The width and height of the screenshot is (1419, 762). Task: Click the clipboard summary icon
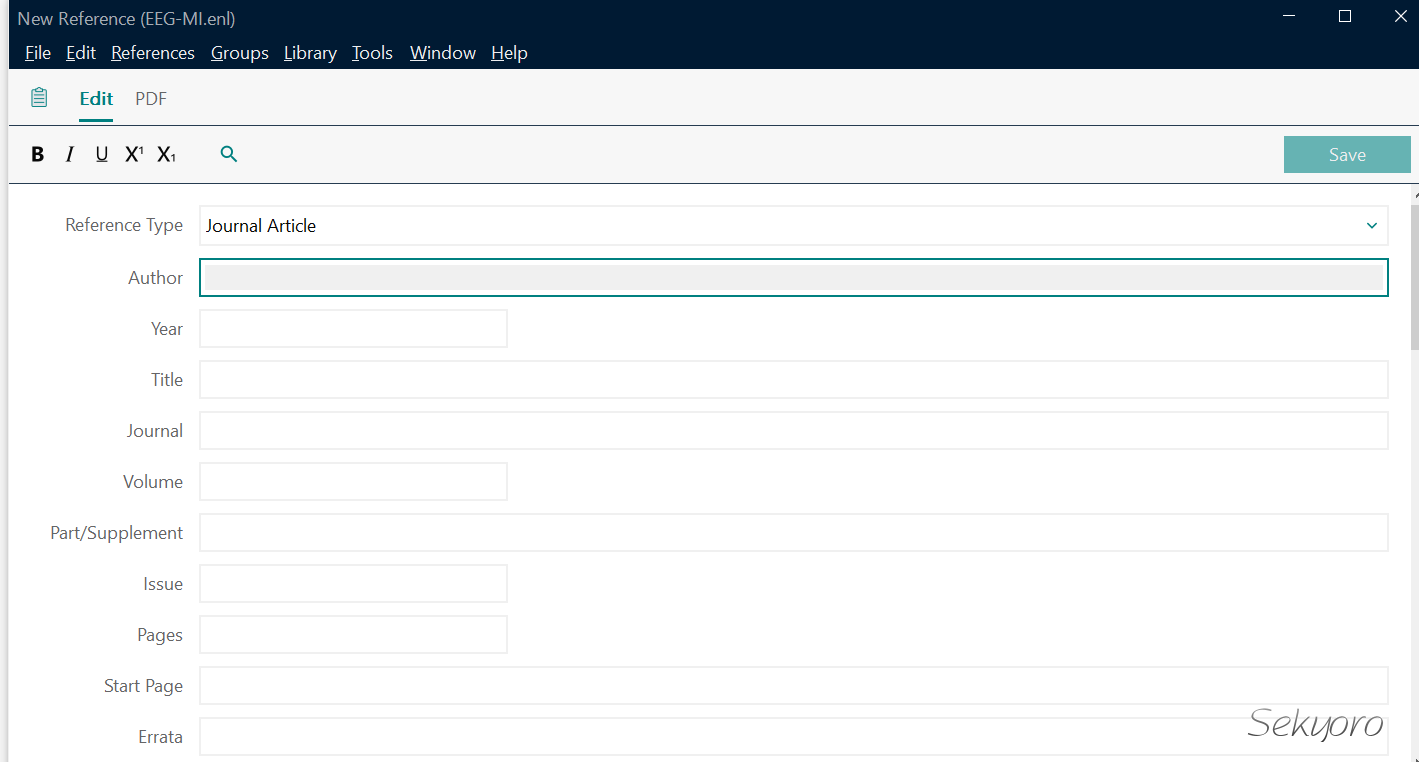tap(39, 98)
